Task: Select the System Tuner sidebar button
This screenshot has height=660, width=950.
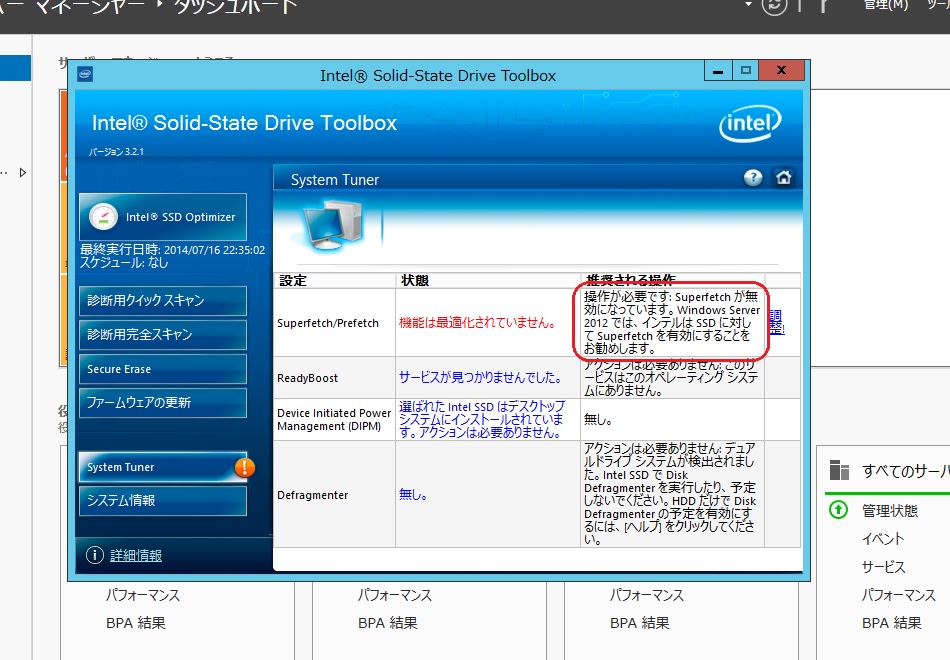Action: pos(163,467)
